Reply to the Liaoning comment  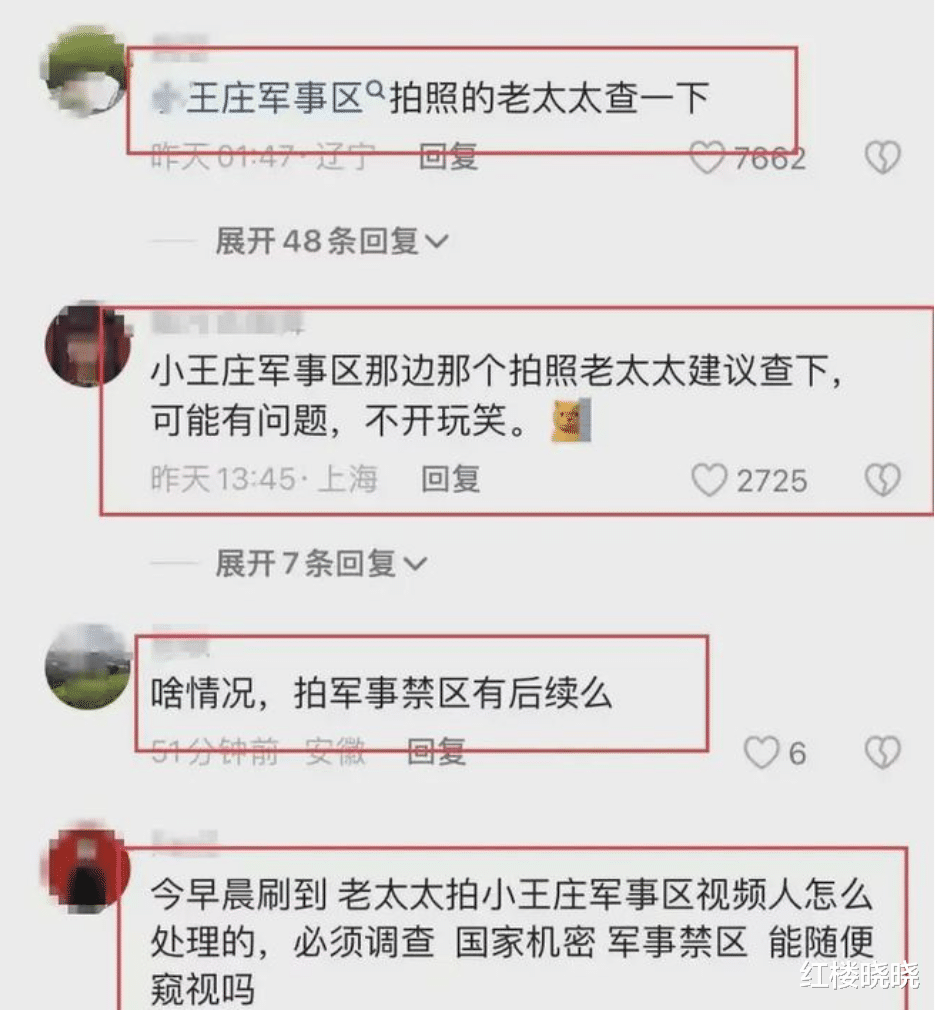point(448,157)
